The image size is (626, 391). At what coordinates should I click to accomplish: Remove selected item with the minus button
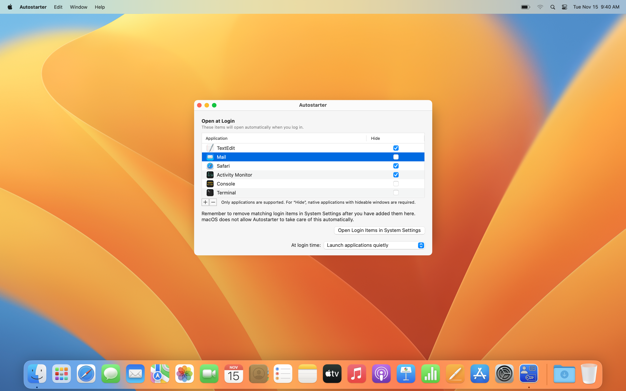[213, 202]
